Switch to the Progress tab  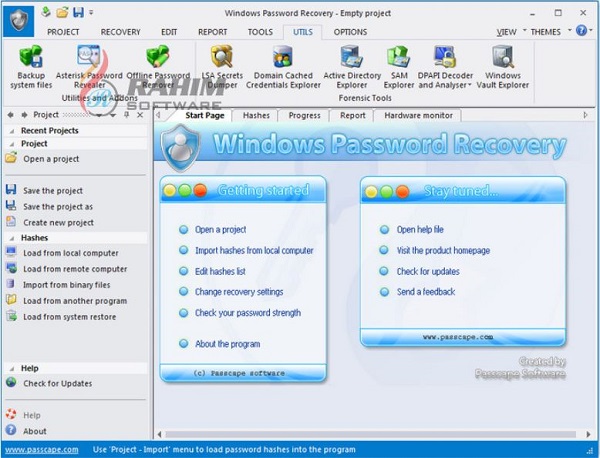click(304, 116)
